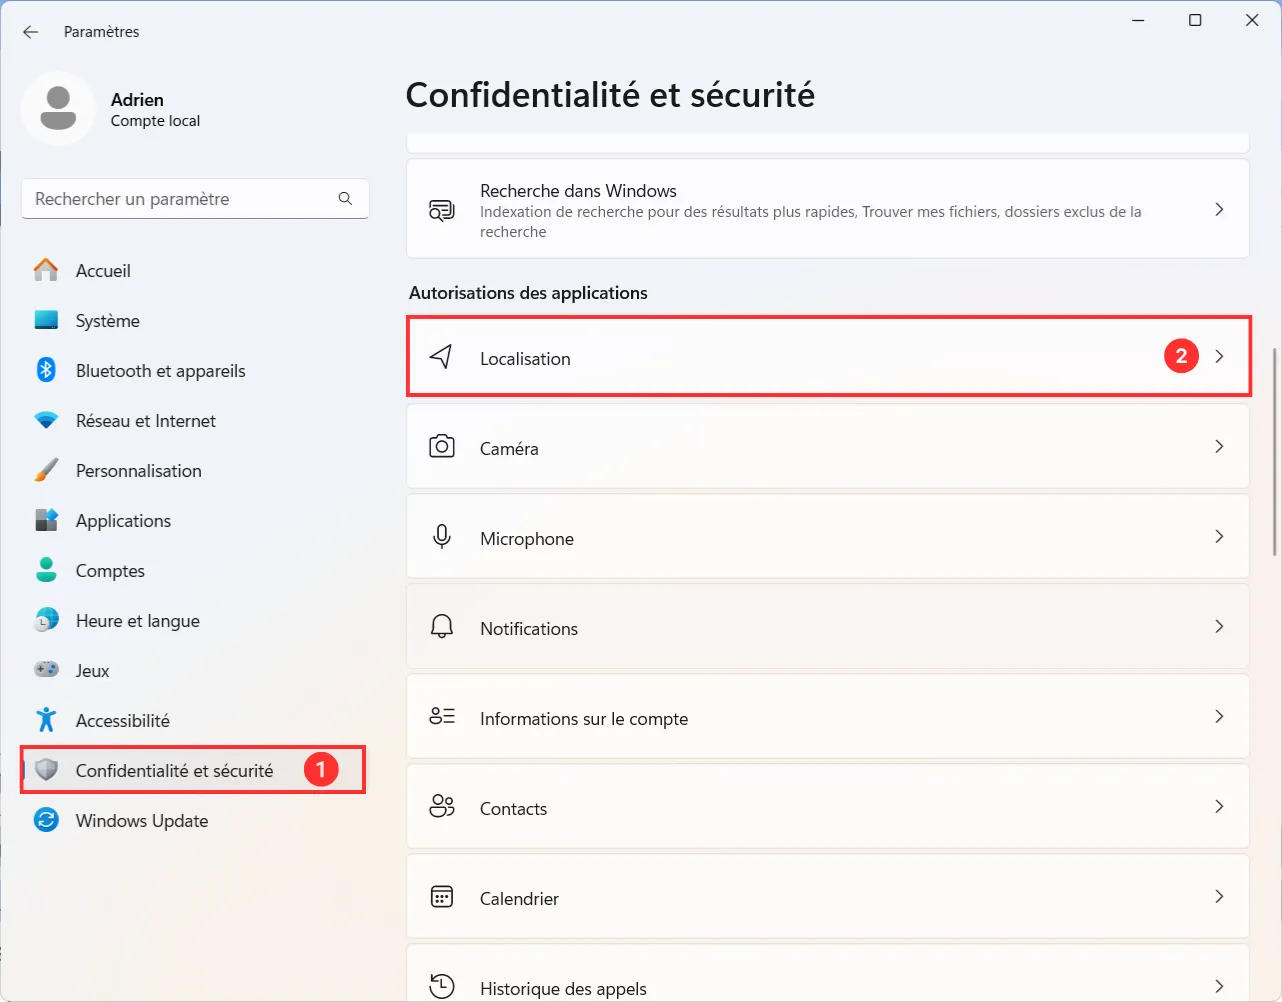
Task: Open the Localisation permission label
Action: pos(525,359)
